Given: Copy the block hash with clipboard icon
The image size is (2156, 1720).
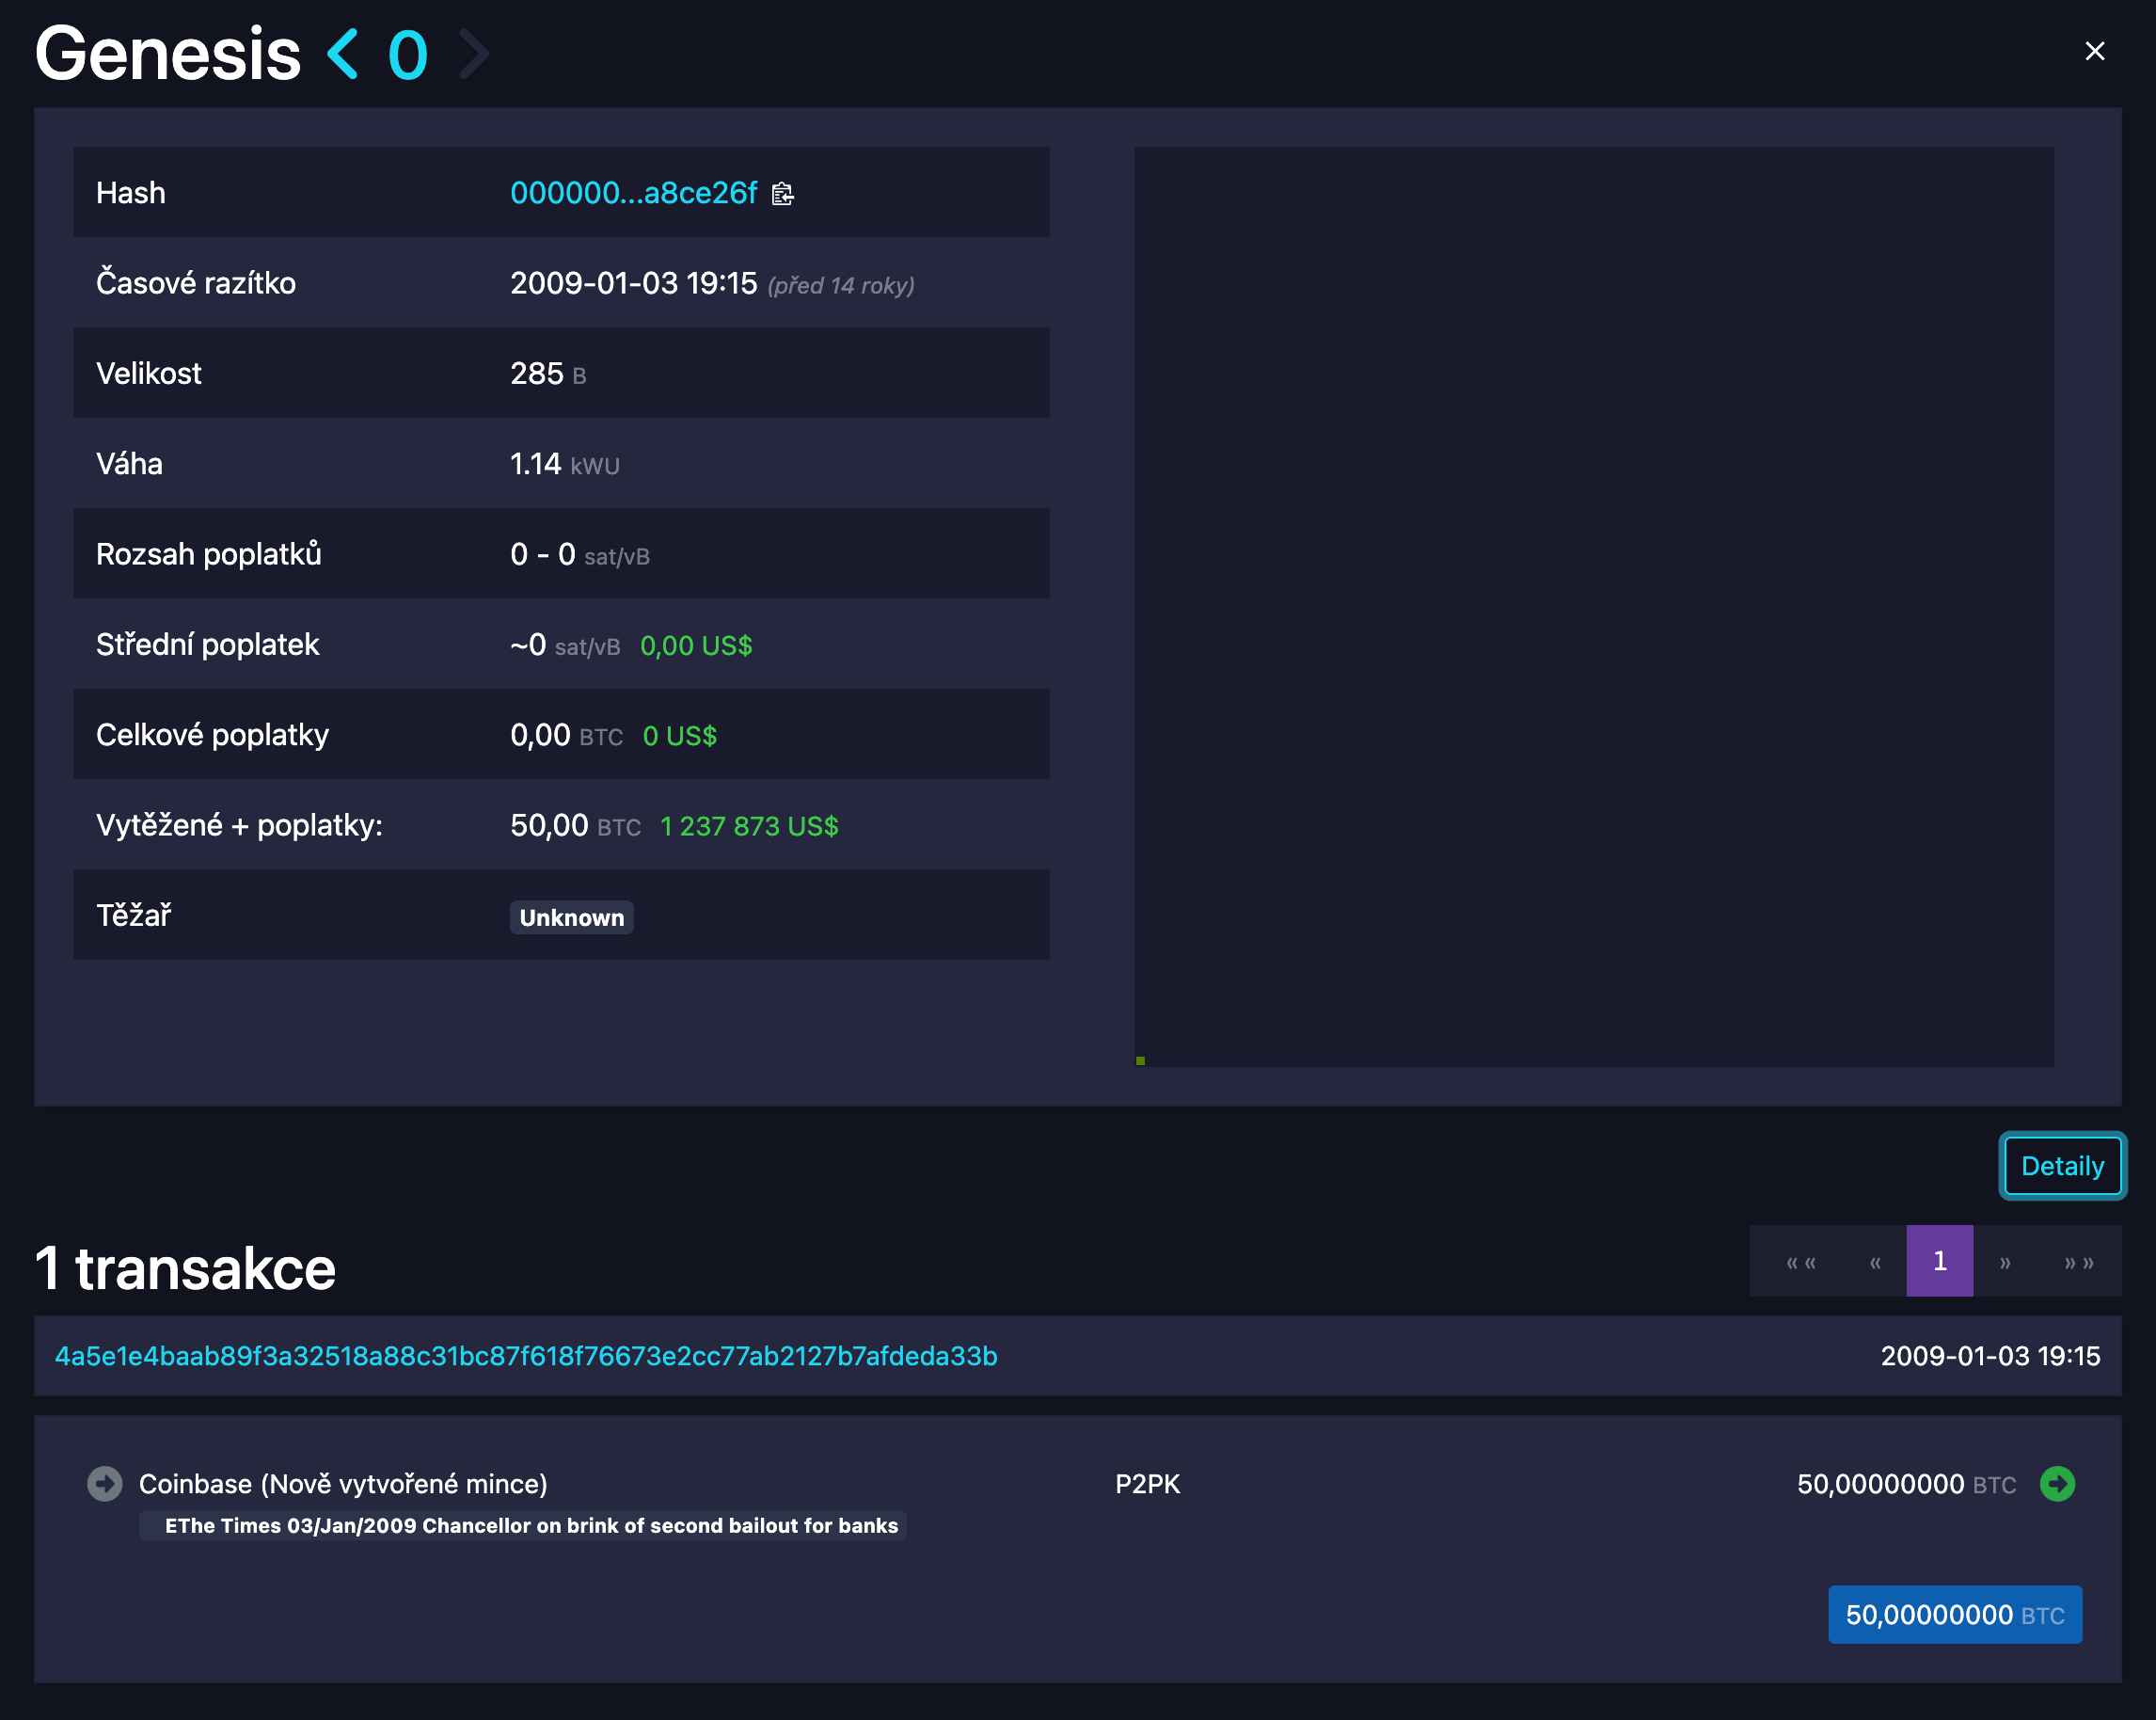Looking at the screenshot, I should pyautogui.click(x=782, y=194).
